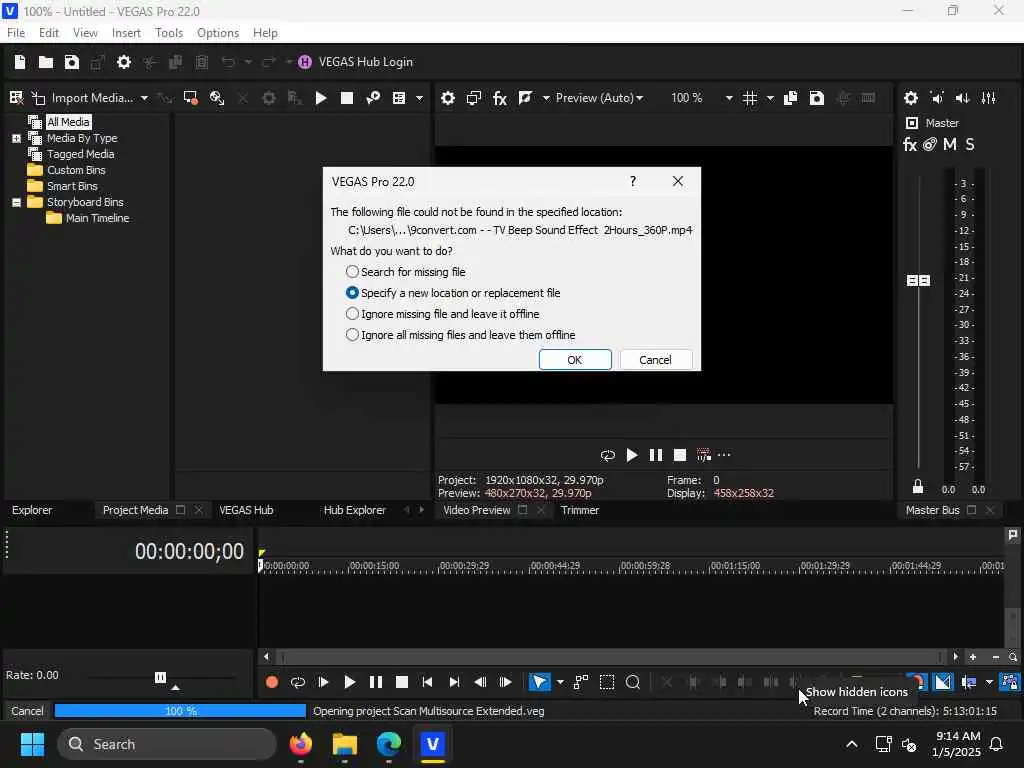This screenshot has width=1024, height=768.
Task: Toggle Master Mute M button
Action: coord(950,144)
